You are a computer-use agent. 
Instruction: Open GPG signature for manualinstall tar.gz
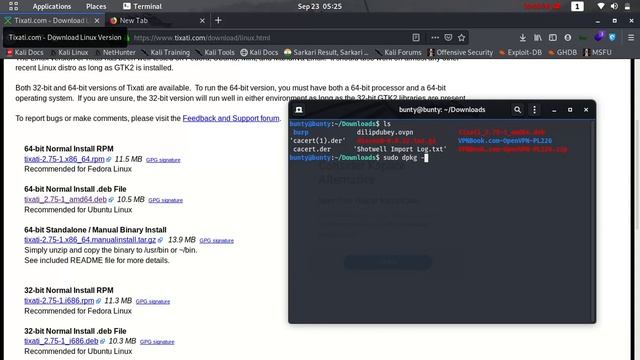point(217,241)
